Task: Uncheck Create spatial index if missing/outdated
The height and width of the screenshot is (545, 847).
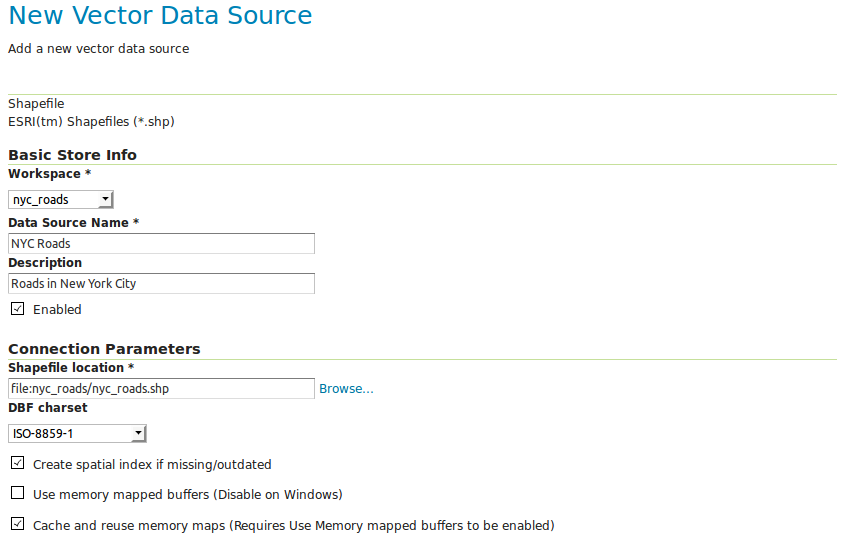Action: pyautogui.click(x=17, y=464)
